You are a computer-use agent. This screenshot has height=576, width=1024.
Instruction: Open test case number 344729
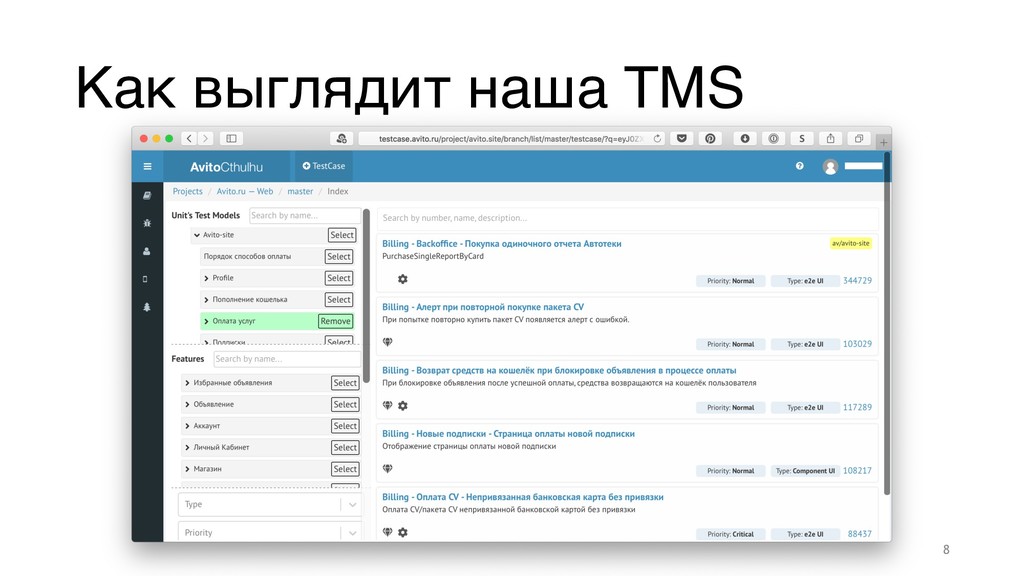pyautogui.click(x=857, y=280)
